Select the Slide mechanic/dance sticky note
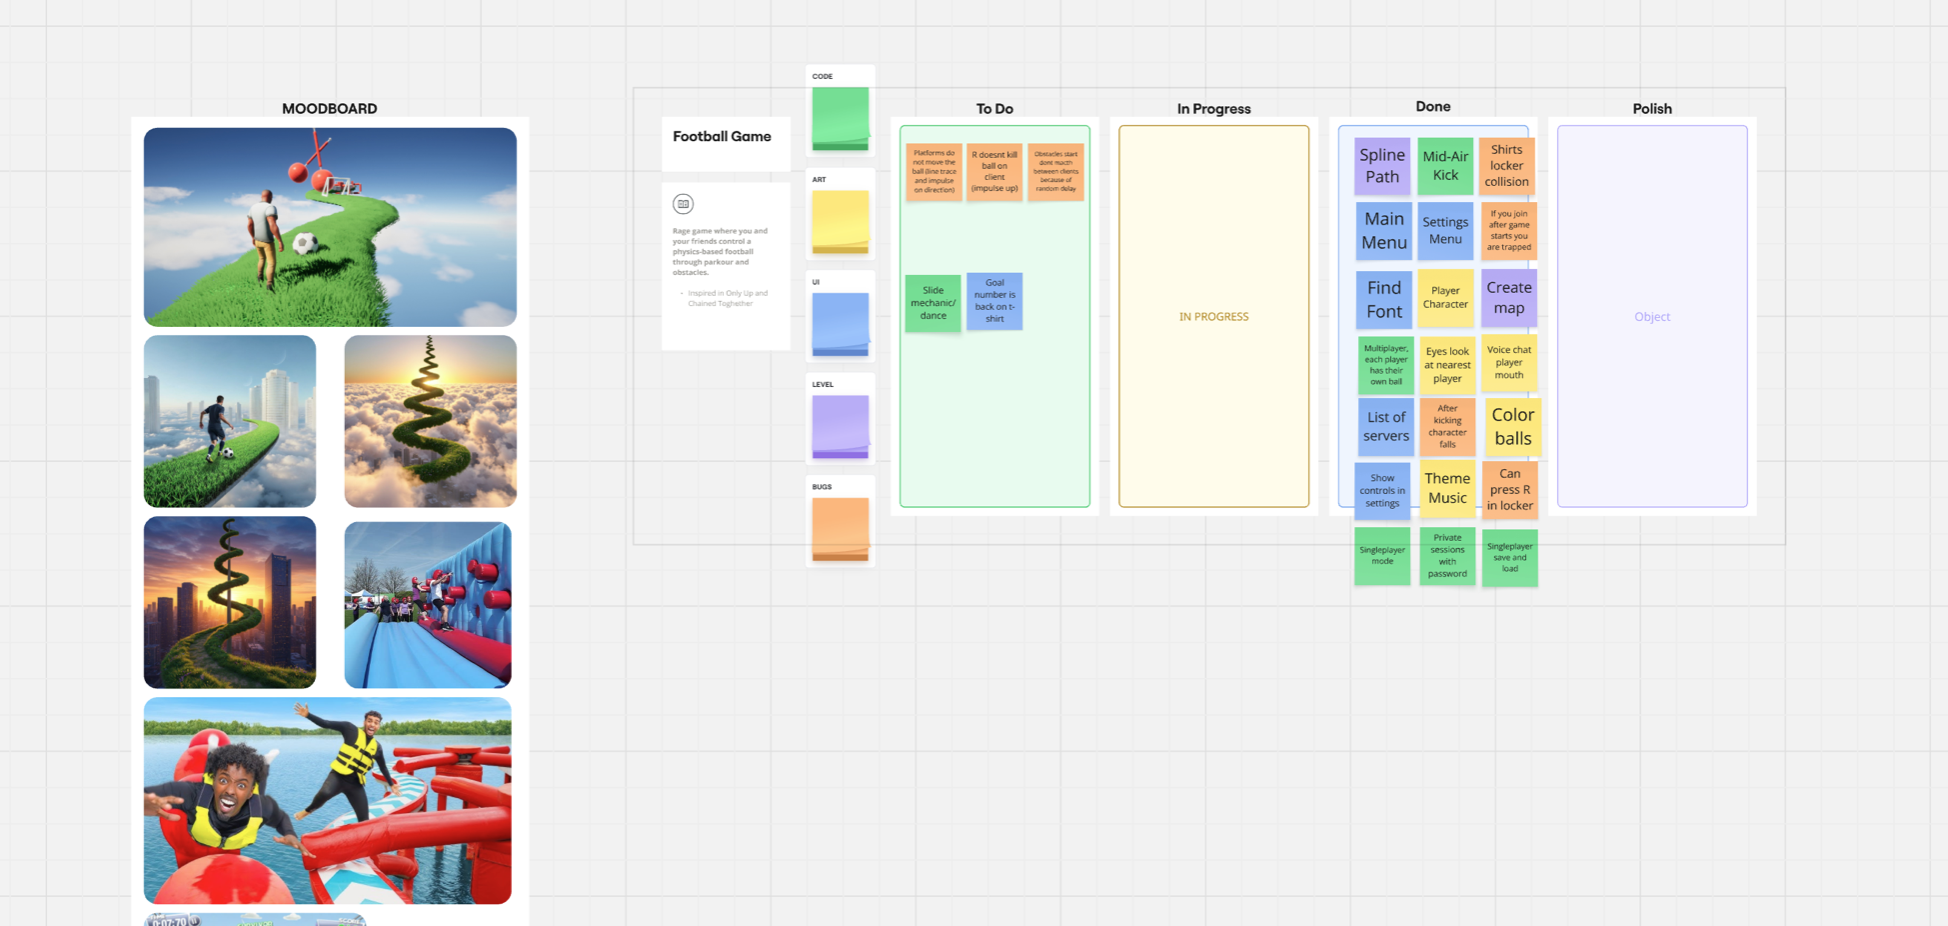This screenshot has width=1948, height=926. coord(933,303)
